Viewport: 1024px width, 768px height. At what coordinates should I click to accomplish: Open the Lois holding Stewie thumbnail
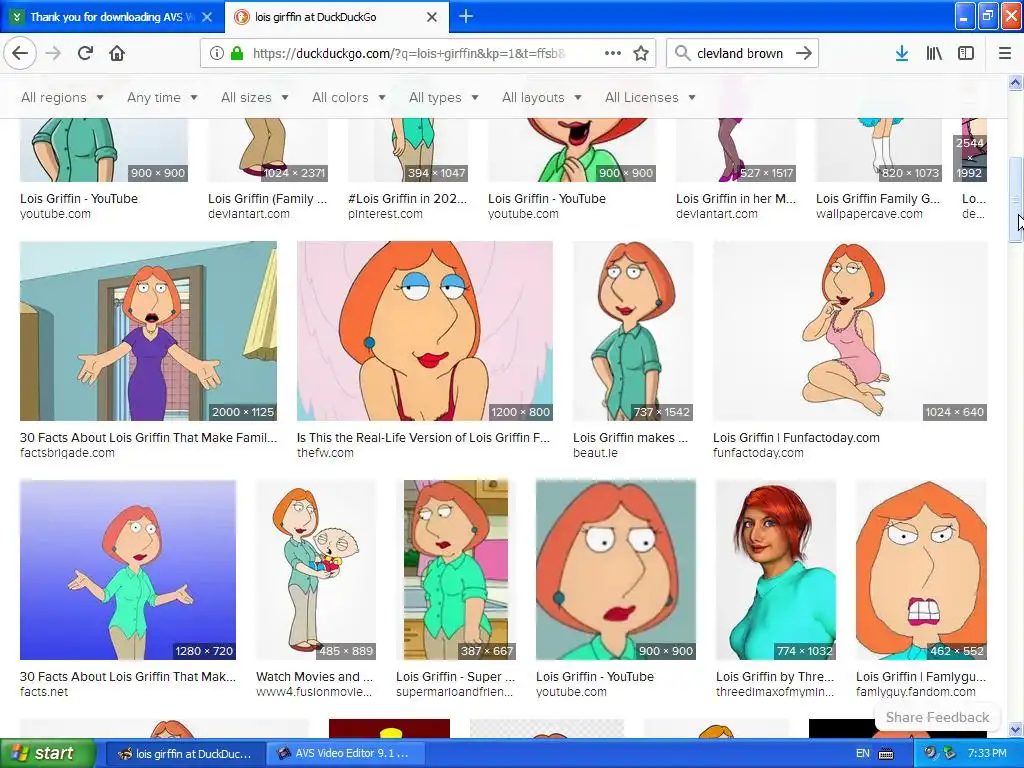click(316, 570)
